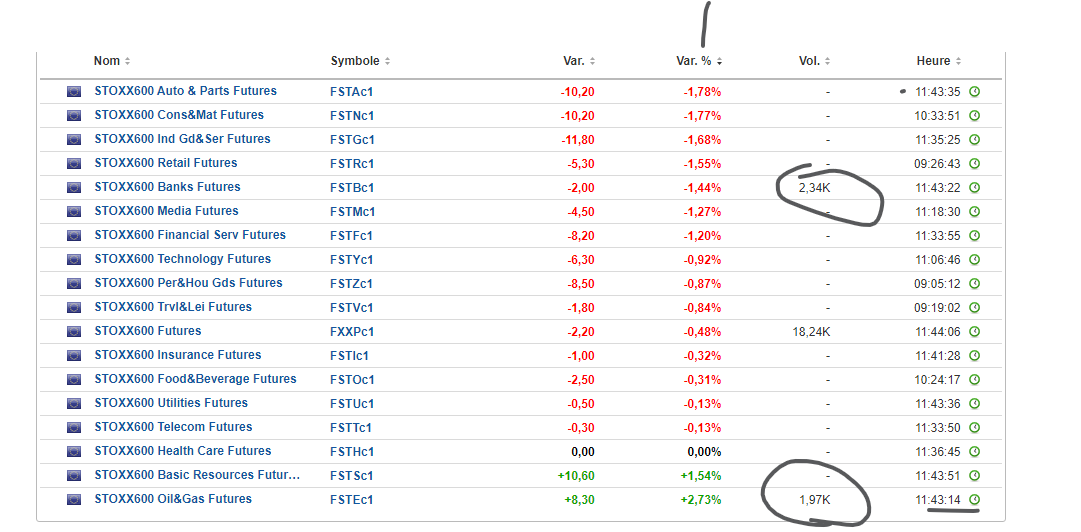Sort by Var. % column header
Screen dimensions: 1081x532
point(699,61)
